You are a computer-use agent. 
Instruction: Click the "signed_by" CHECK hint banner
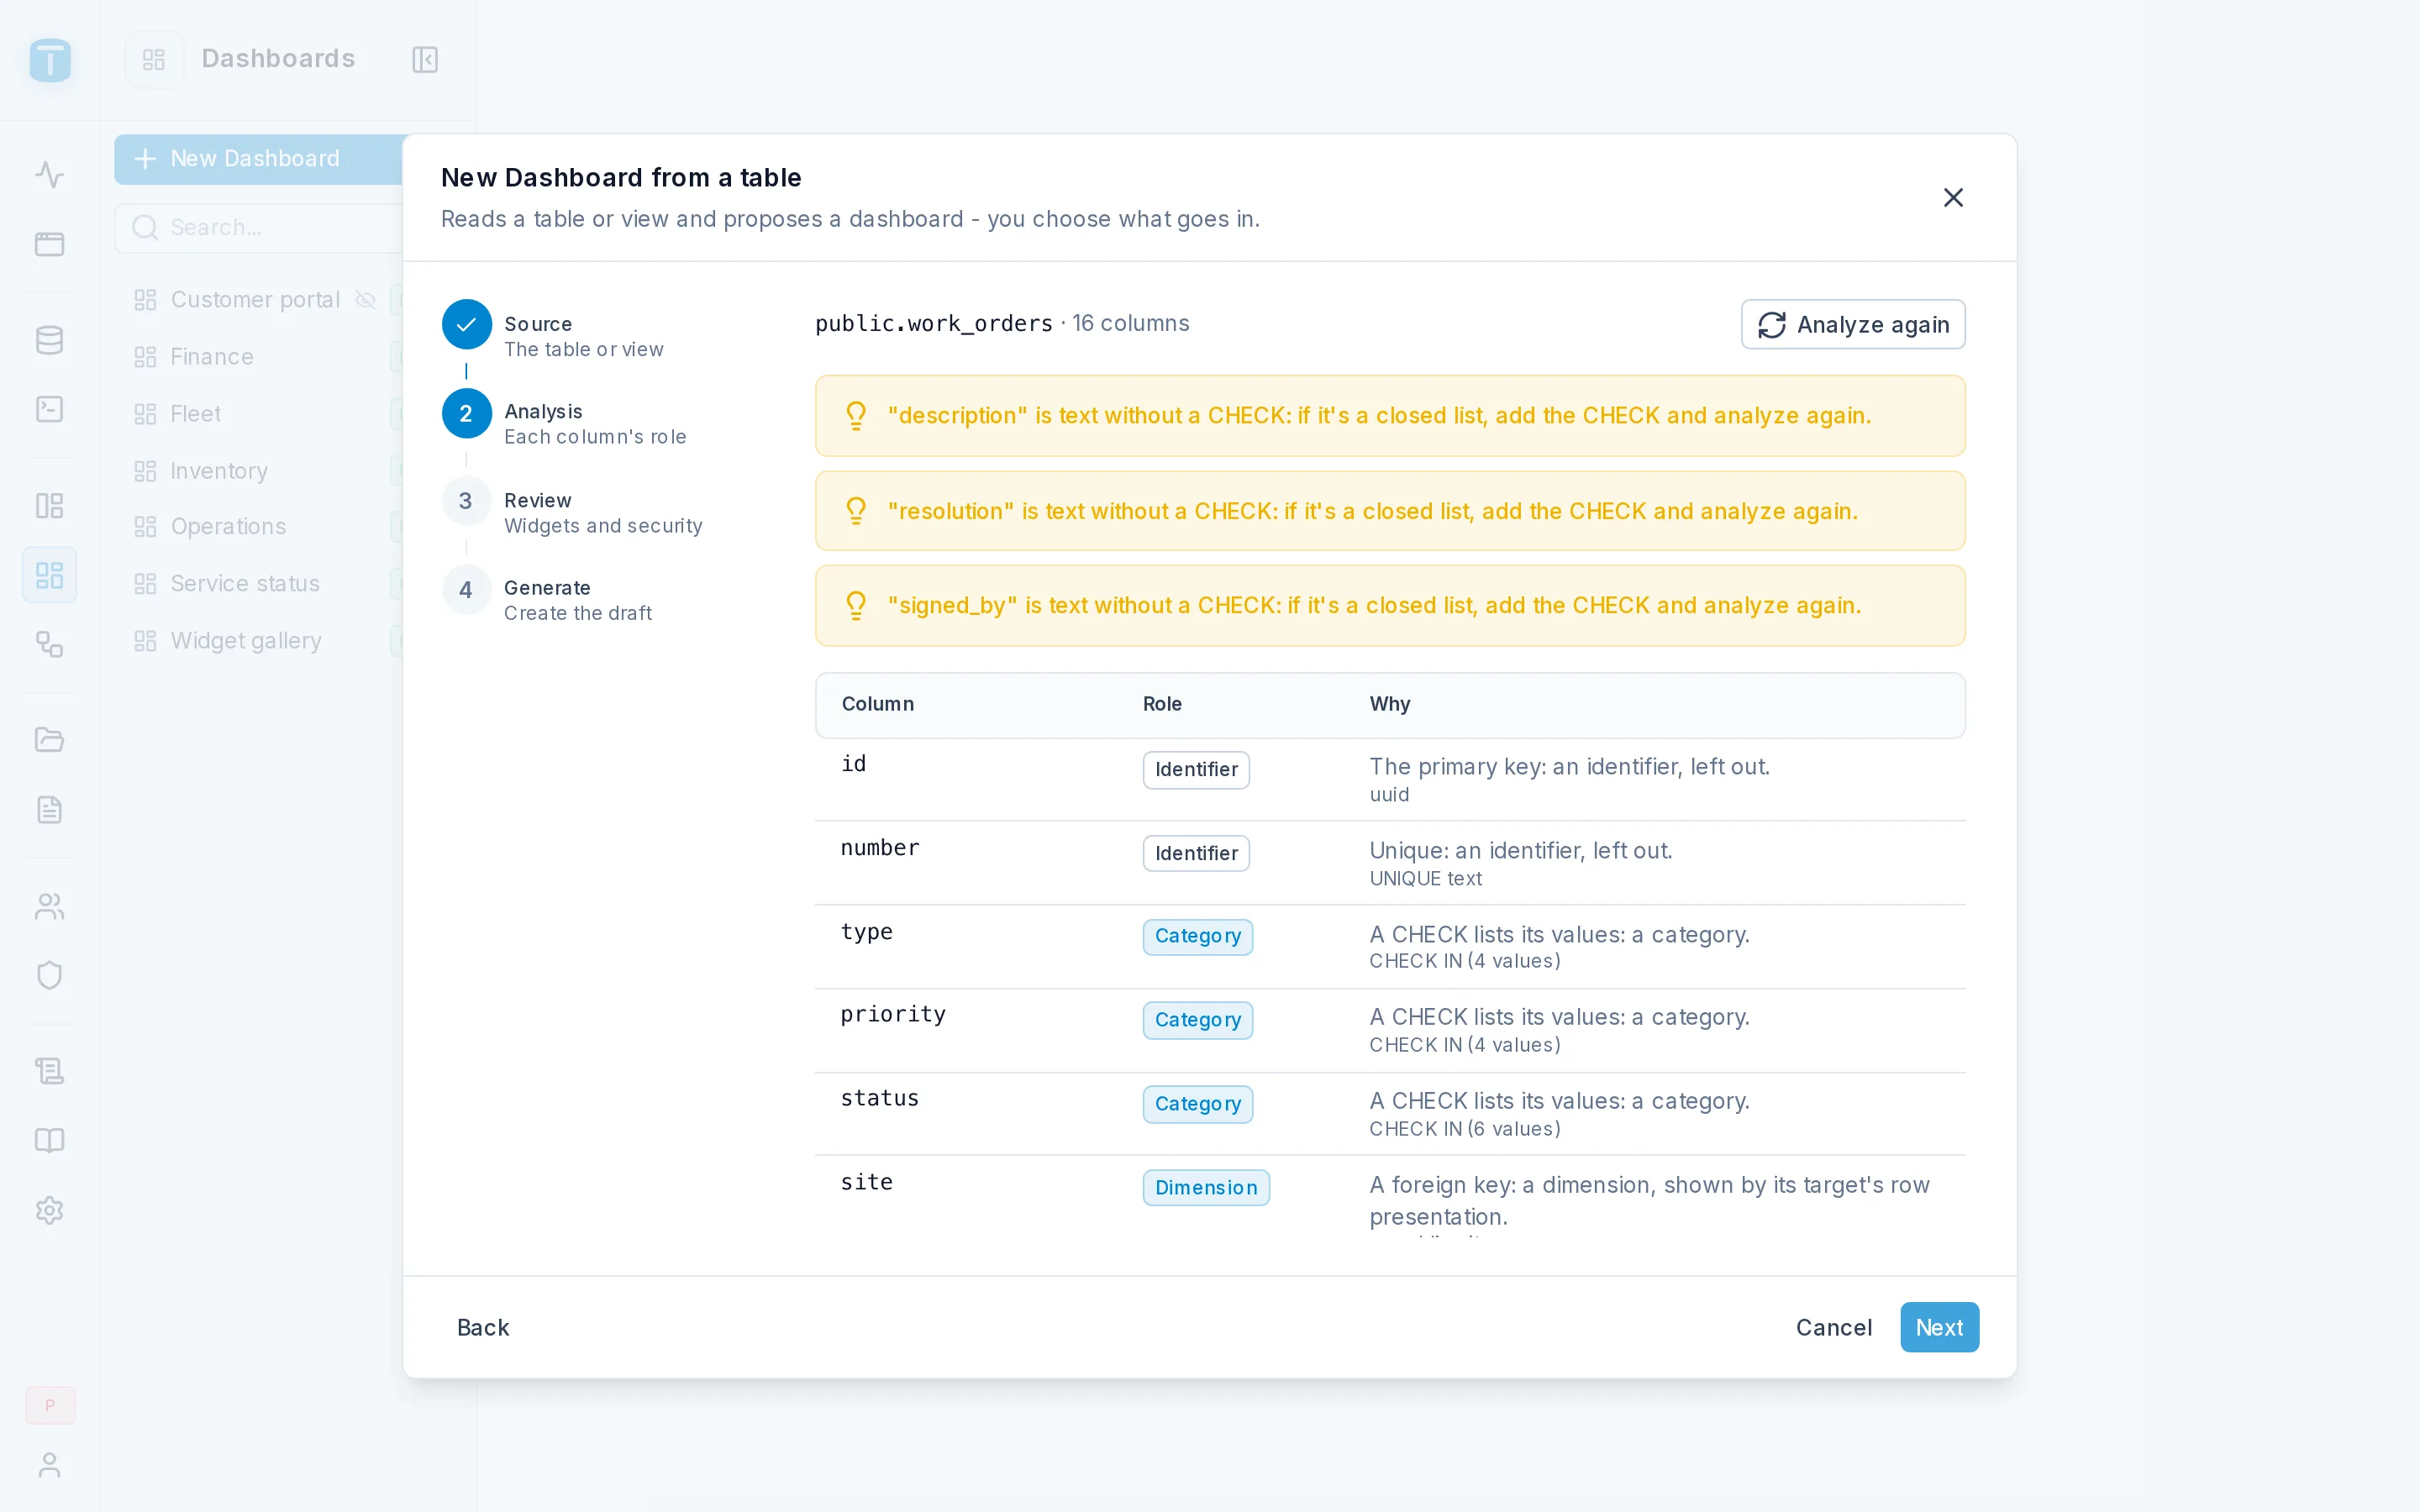click(x=1390, y=605)
